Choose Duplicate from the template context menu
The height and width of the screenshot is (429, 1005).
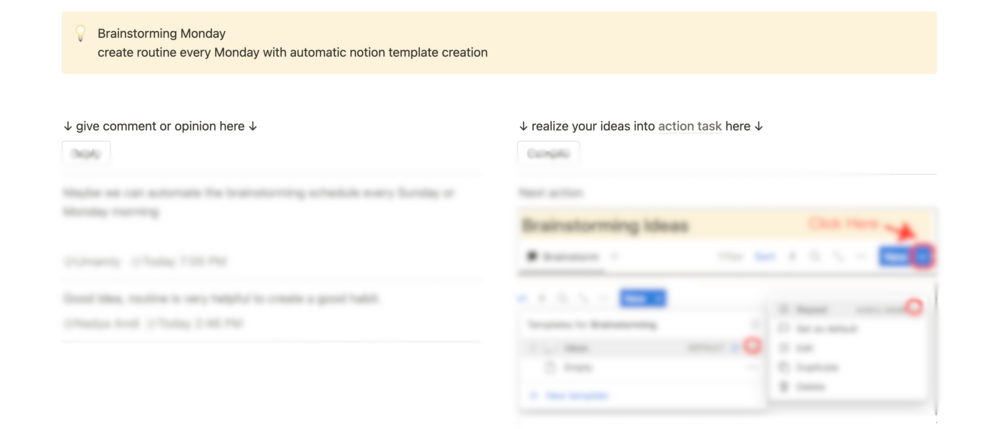[x=817, y=367]
